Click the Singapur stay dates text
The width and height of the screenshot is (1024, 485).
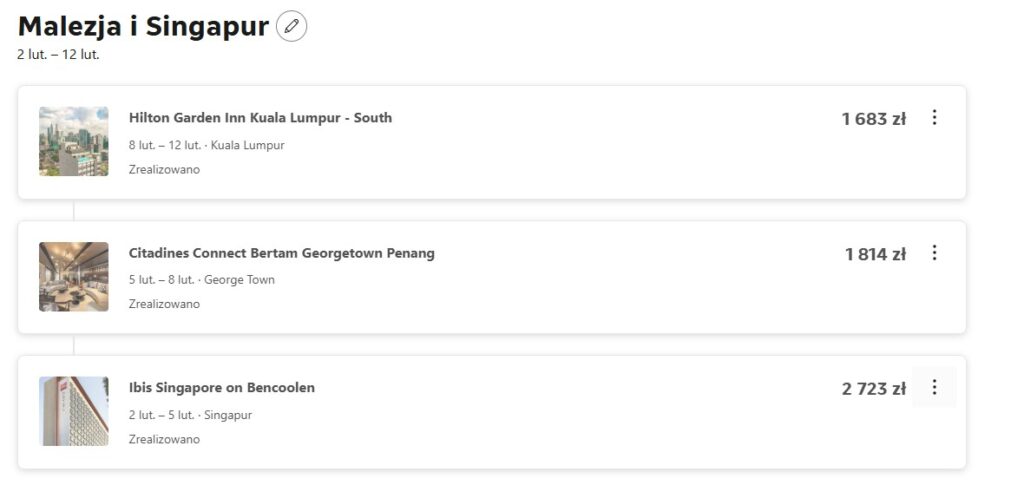(x=190, y=415)
